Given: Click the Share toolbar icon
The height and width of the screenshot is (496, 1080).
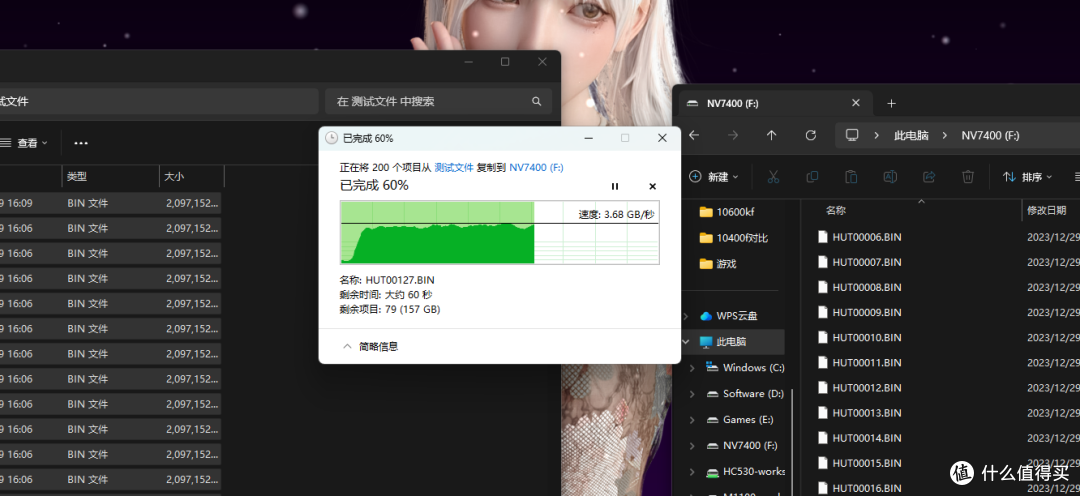Looking at the screenshot, I should [x=928, y=177].
